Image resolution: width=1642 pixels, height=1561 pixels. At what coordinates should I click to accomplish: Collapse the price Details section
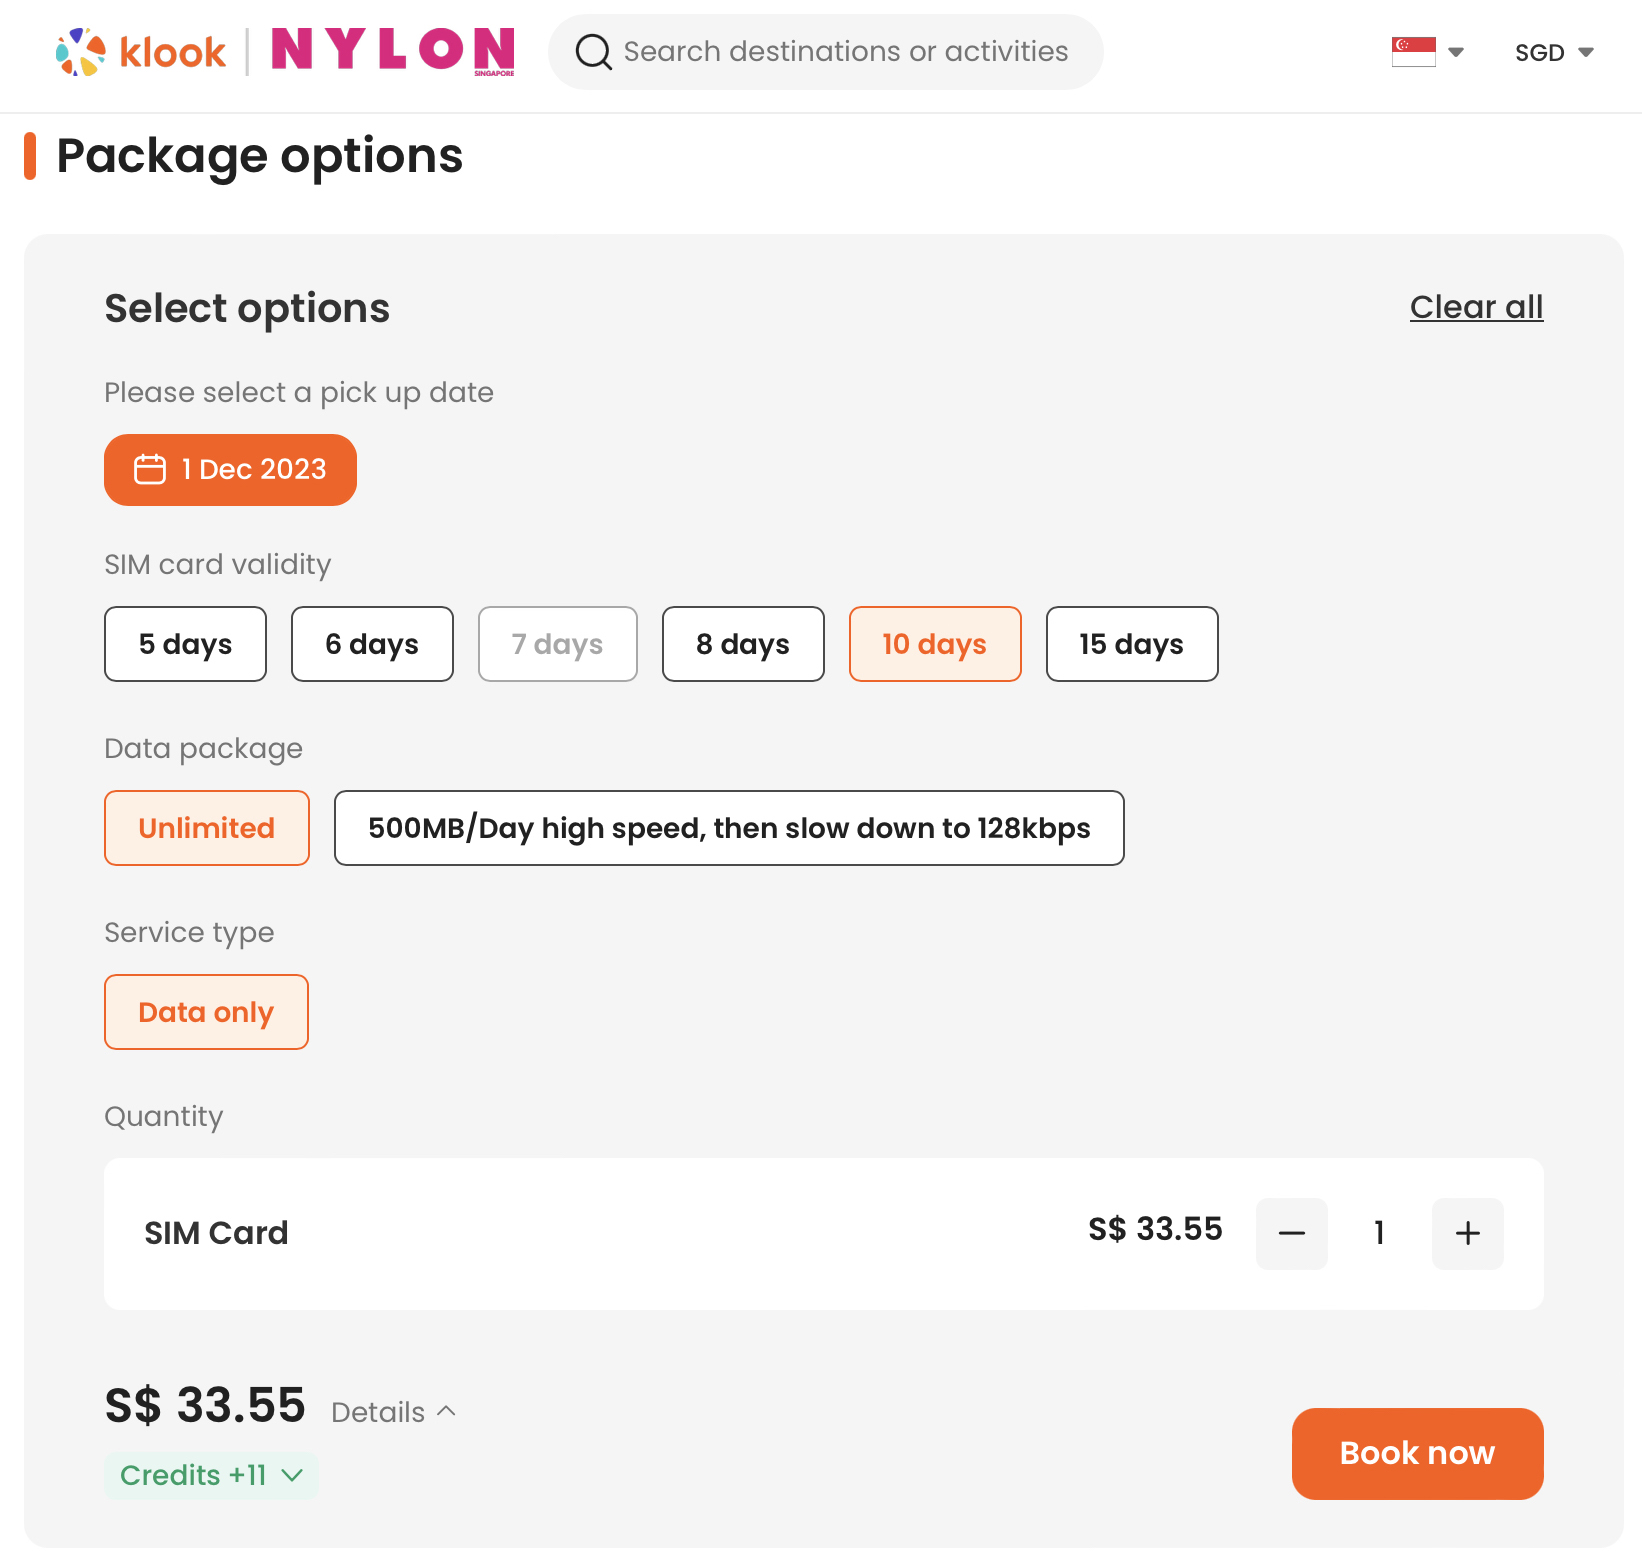tap(394, 1412)
